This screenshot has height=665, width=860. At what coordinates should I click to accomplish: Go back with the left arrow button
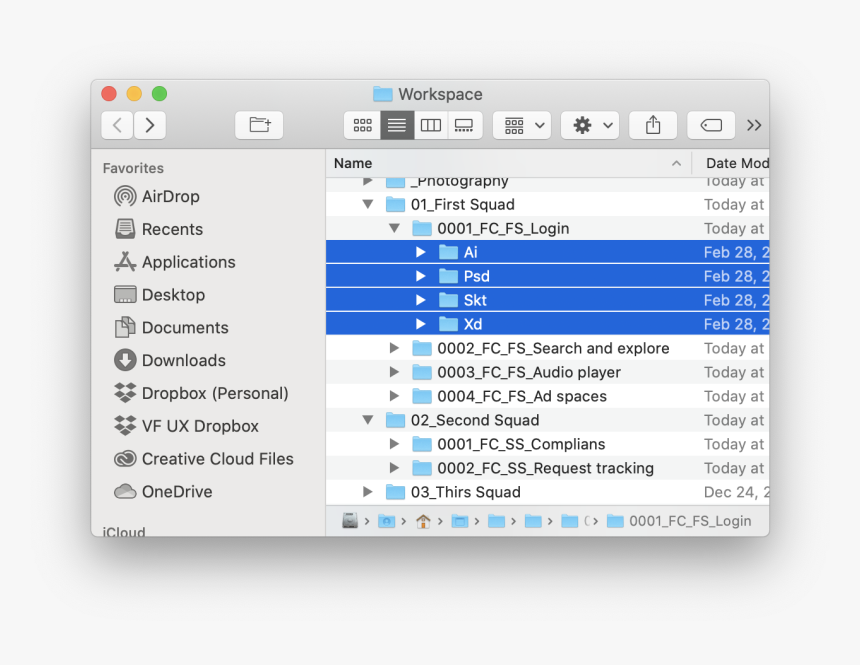tap(117, 126)
